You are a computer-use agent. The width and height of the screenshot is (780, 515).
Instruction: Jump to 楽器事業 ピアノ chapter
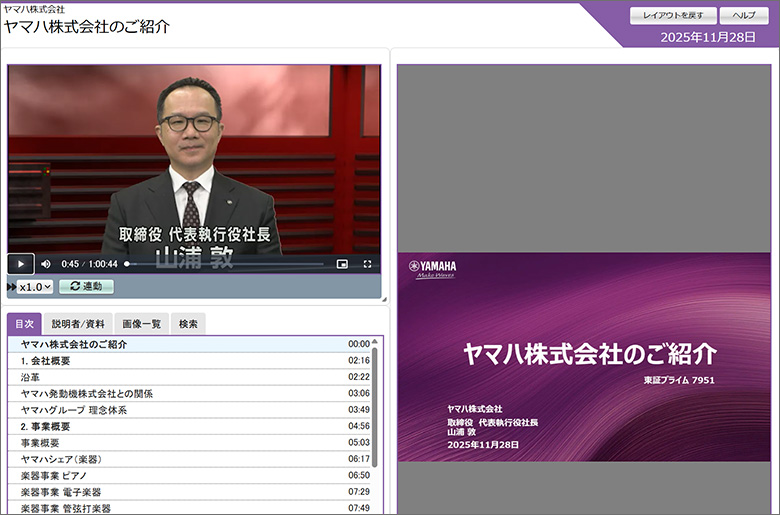click(189, 476)
